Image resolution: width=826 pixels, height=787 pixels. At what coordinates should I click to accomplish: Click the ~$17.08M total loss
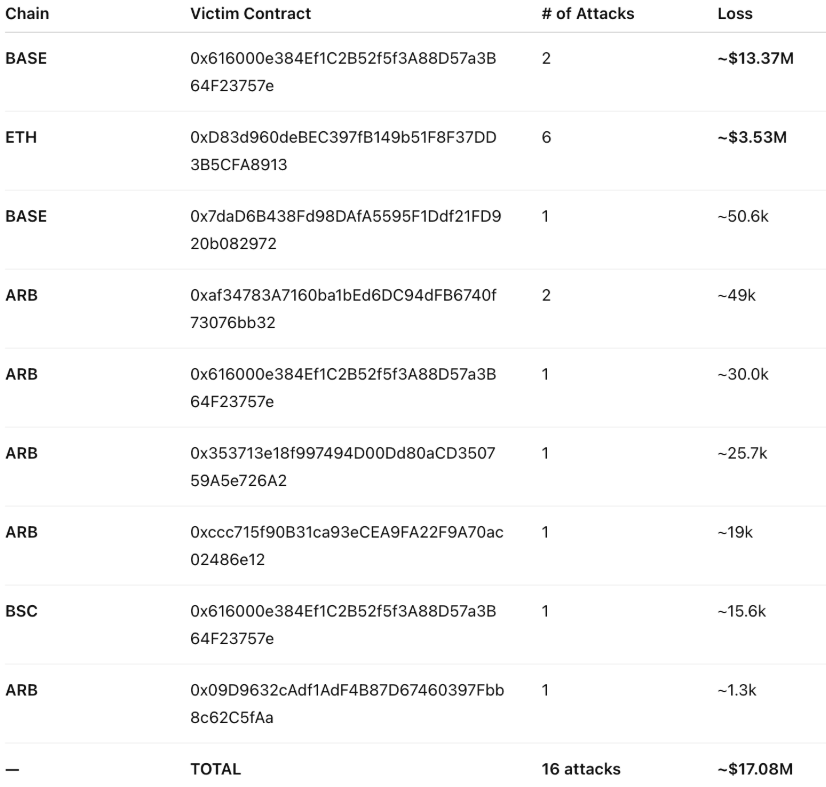tap(755, 769)
